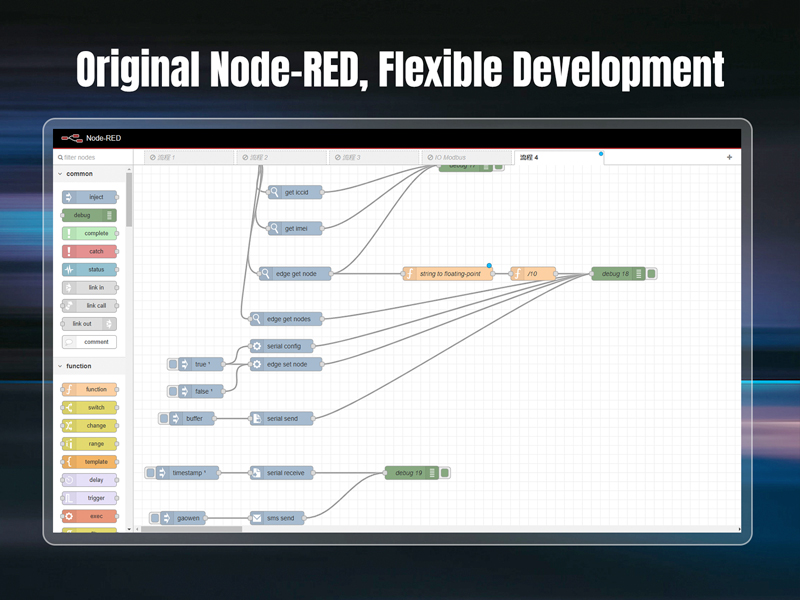The height and width of the screenshot is (600, 800).
Task: Select the switch node in palette
Action: tap(90, 408)
